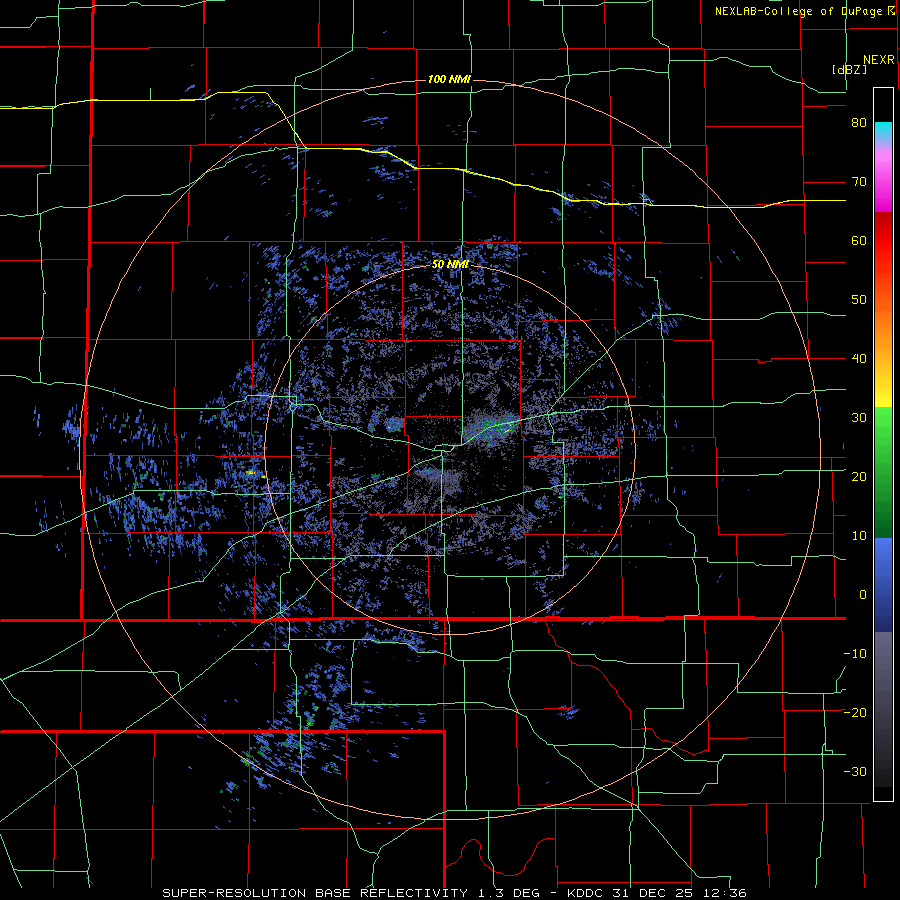Viewport: 900px width, 900px height.
Task: Click the -30 value on dBZ scale
Action: tap(855, 771)
